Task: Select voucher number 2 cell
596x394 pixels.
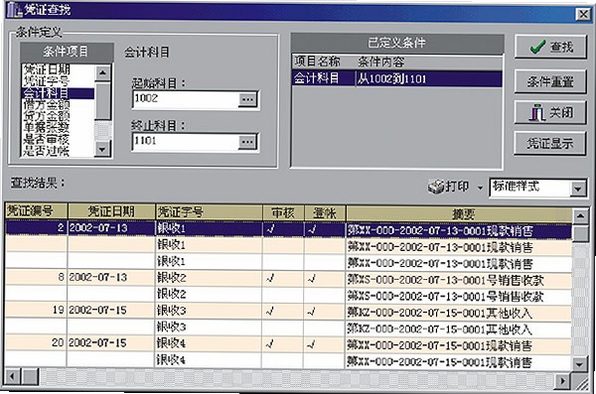Action: coord(36,228)
